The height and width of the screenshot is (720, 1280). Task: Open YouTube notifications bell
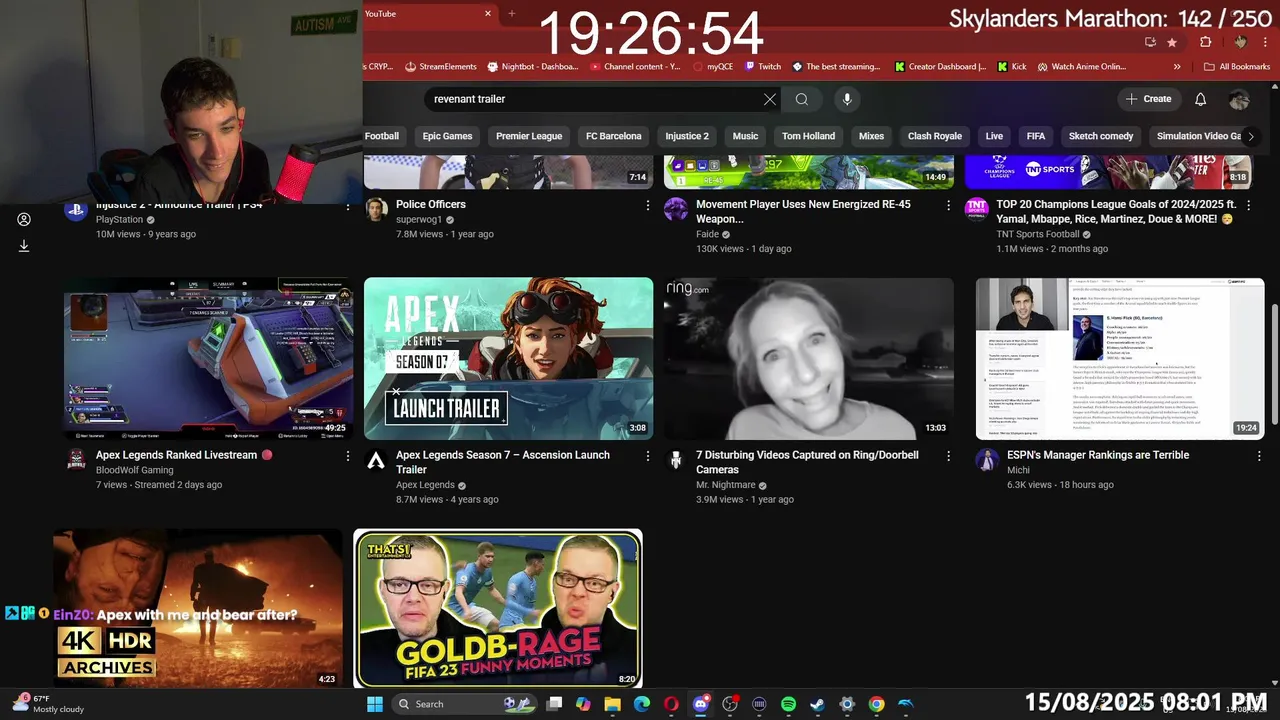pos(1200,99)
